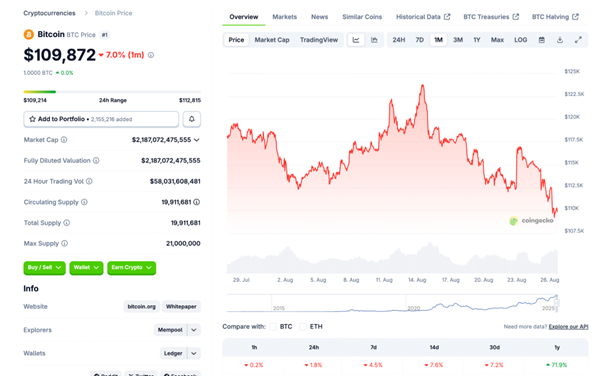
Task: Enable the BTC compare checkbox
Action: tap(273, 327)
